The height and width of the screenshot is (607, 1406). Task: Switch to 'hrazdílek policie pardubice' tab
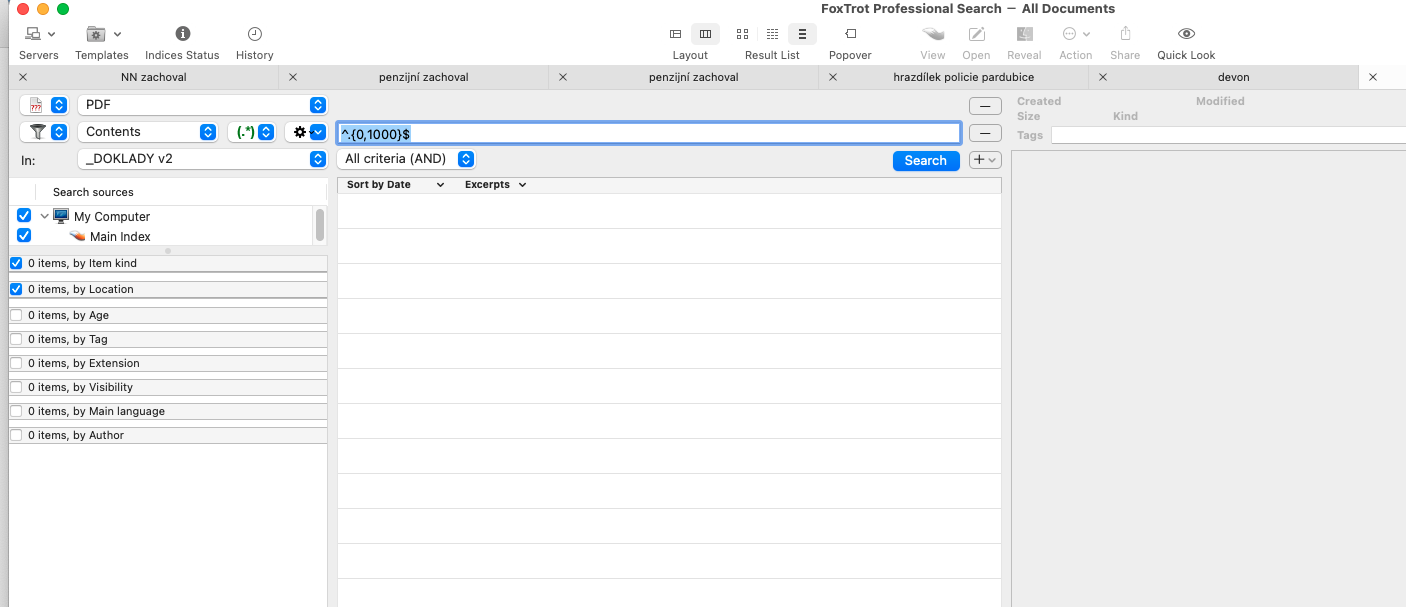tap(963, 77)
